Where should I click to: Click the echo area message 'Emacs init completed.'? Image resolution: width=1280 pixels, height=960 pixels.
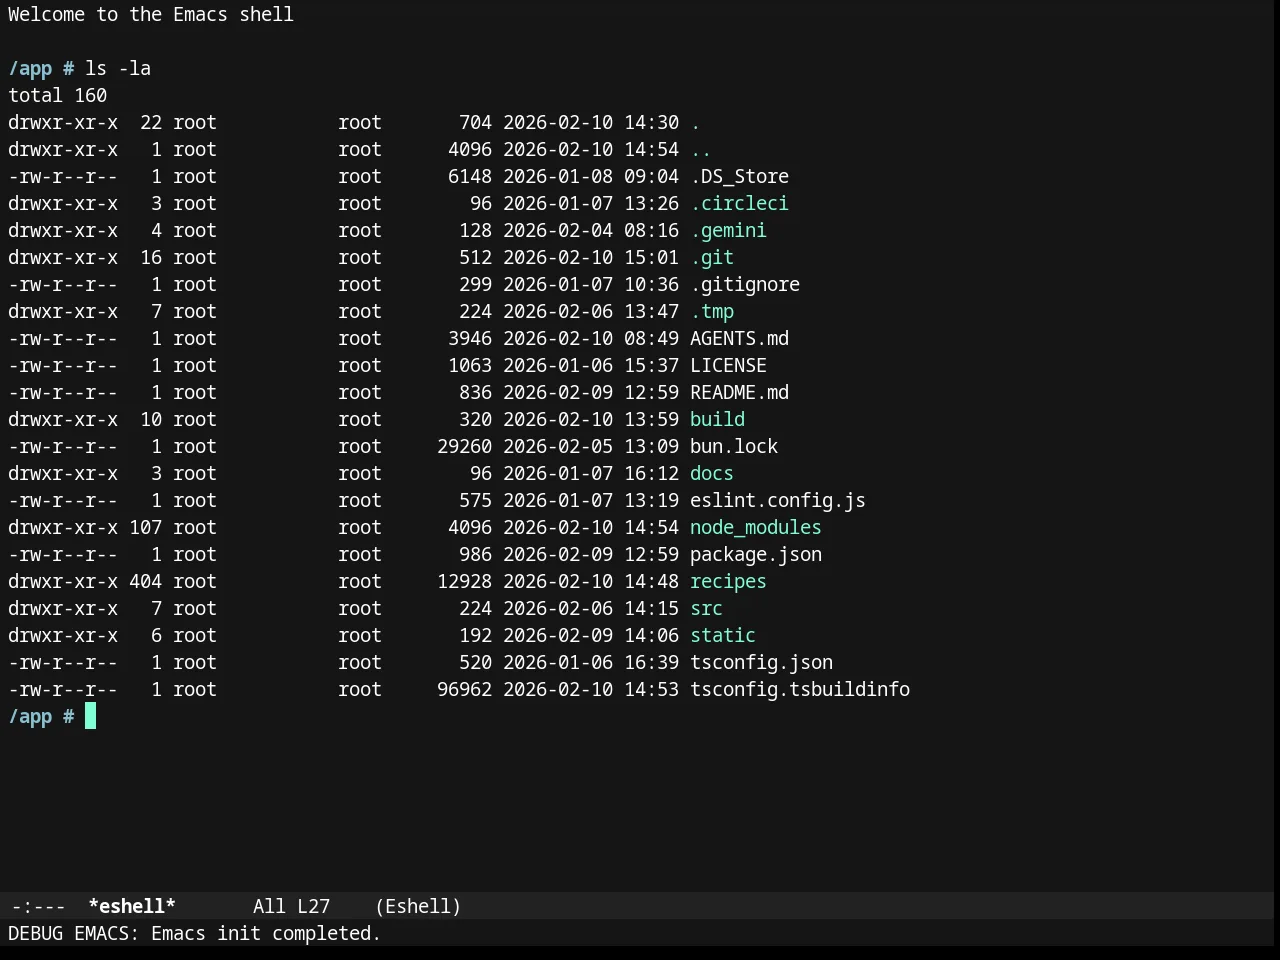266,933
